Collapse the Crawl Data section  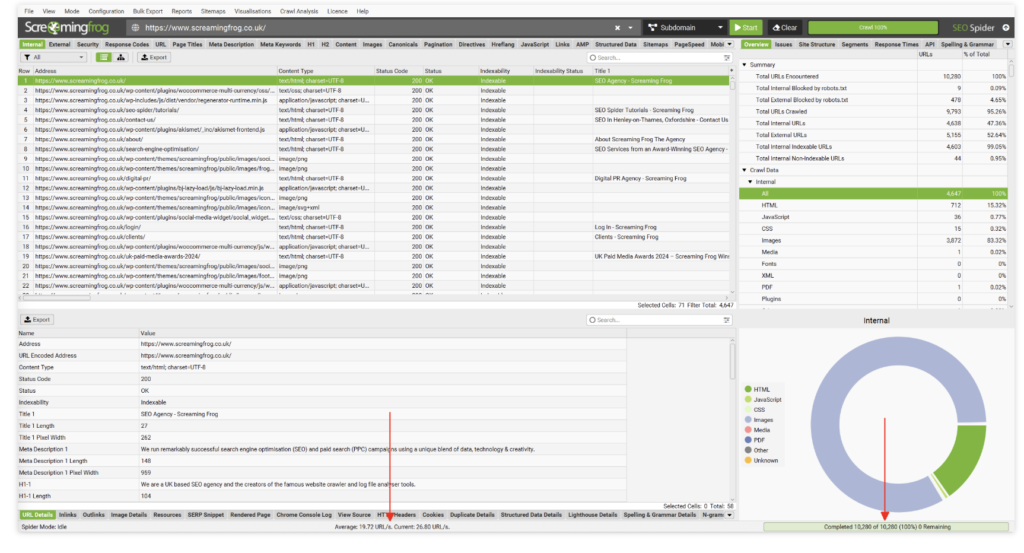click(x=744, y=170)
